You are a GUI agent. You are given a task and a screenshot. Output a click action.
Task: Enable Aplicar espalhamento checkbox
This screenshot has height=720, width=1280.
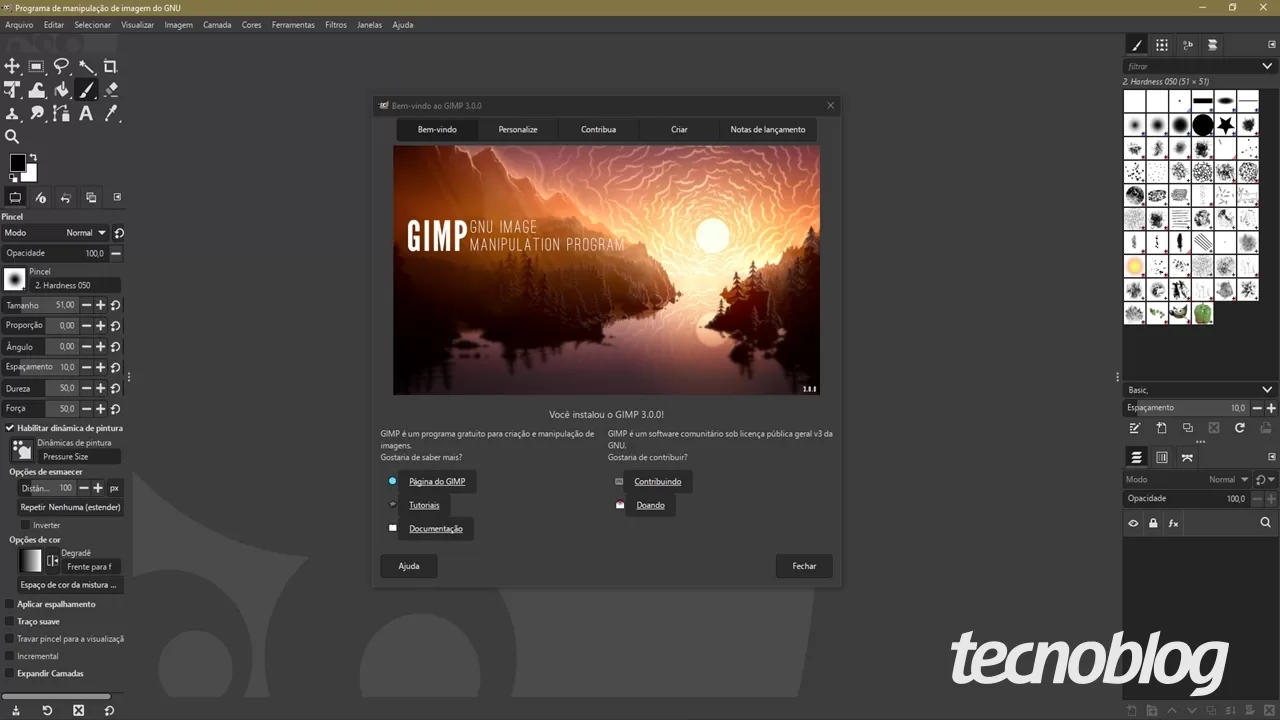pyautogui.click(x=10, y=604)
